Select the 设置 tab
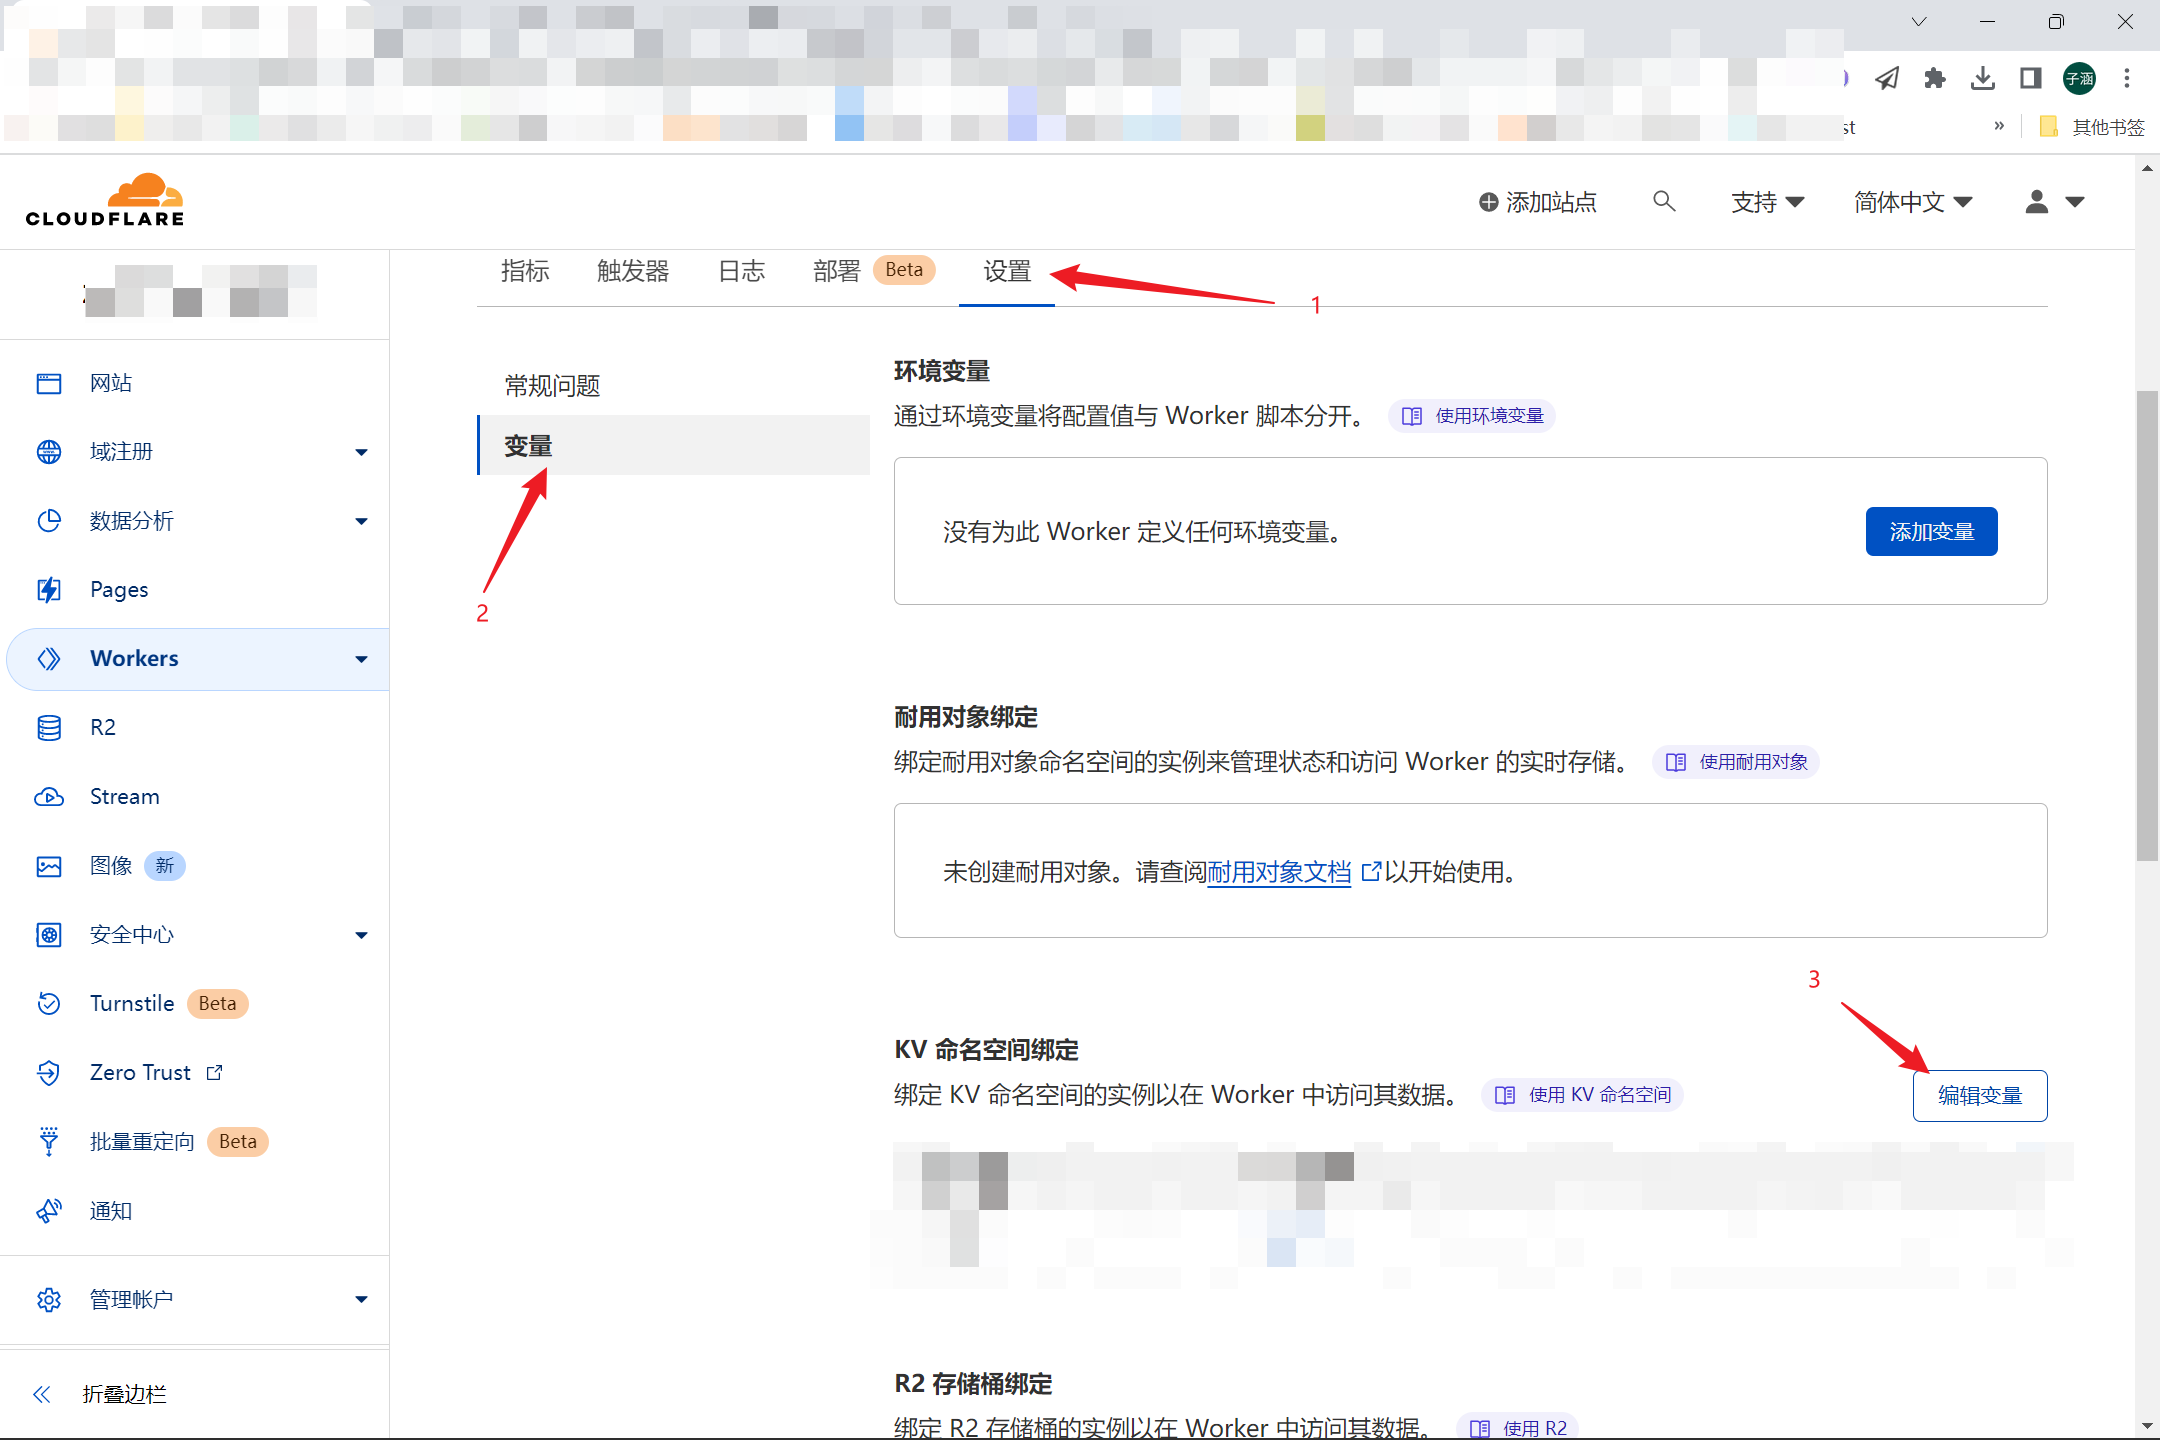 pyautogui.click(x=1007, y=271)
